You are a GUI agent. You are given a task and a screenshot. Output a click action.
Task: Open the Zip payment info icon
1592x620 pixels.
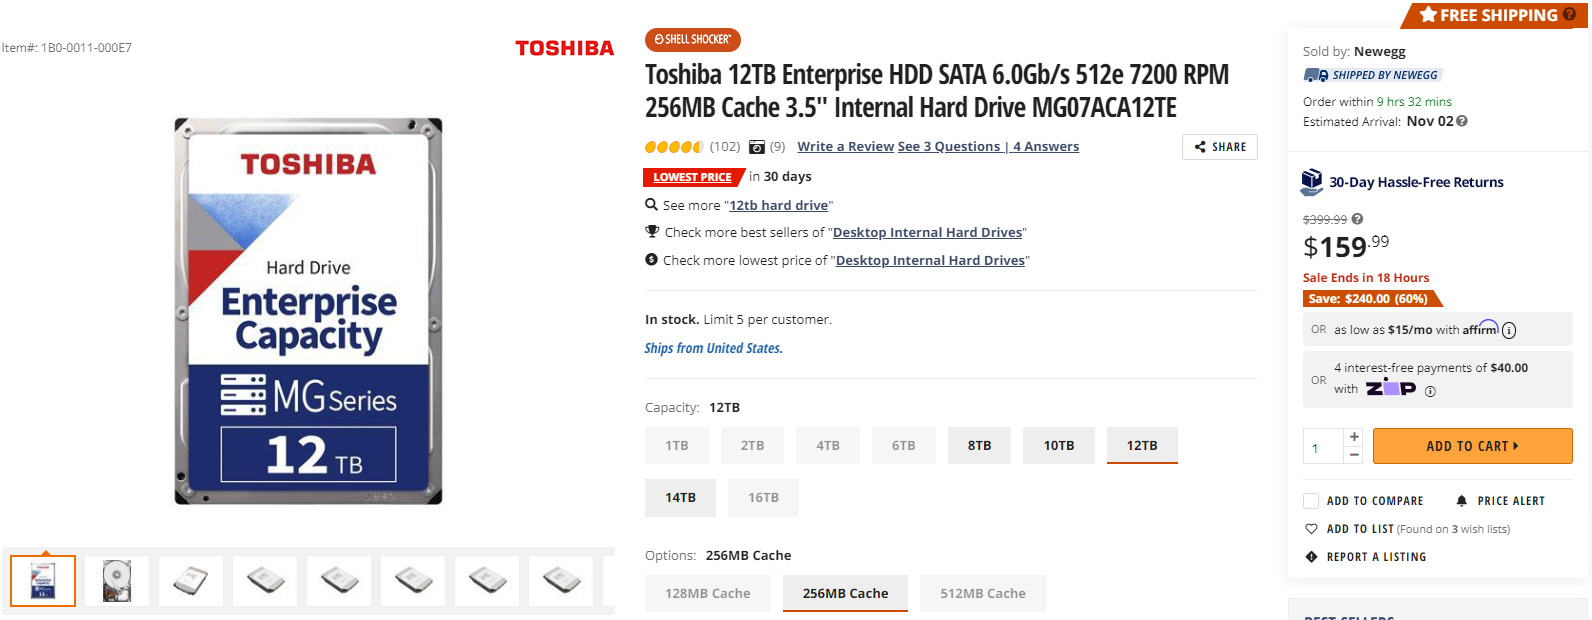1430,391
